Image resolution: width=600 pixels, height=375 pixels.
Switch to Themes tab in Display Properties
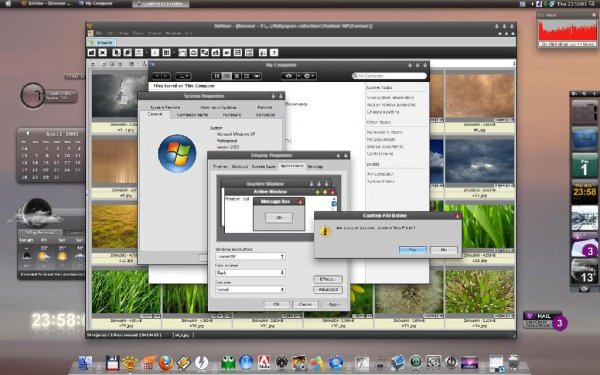pyautogui.click(x=220, y=167)
